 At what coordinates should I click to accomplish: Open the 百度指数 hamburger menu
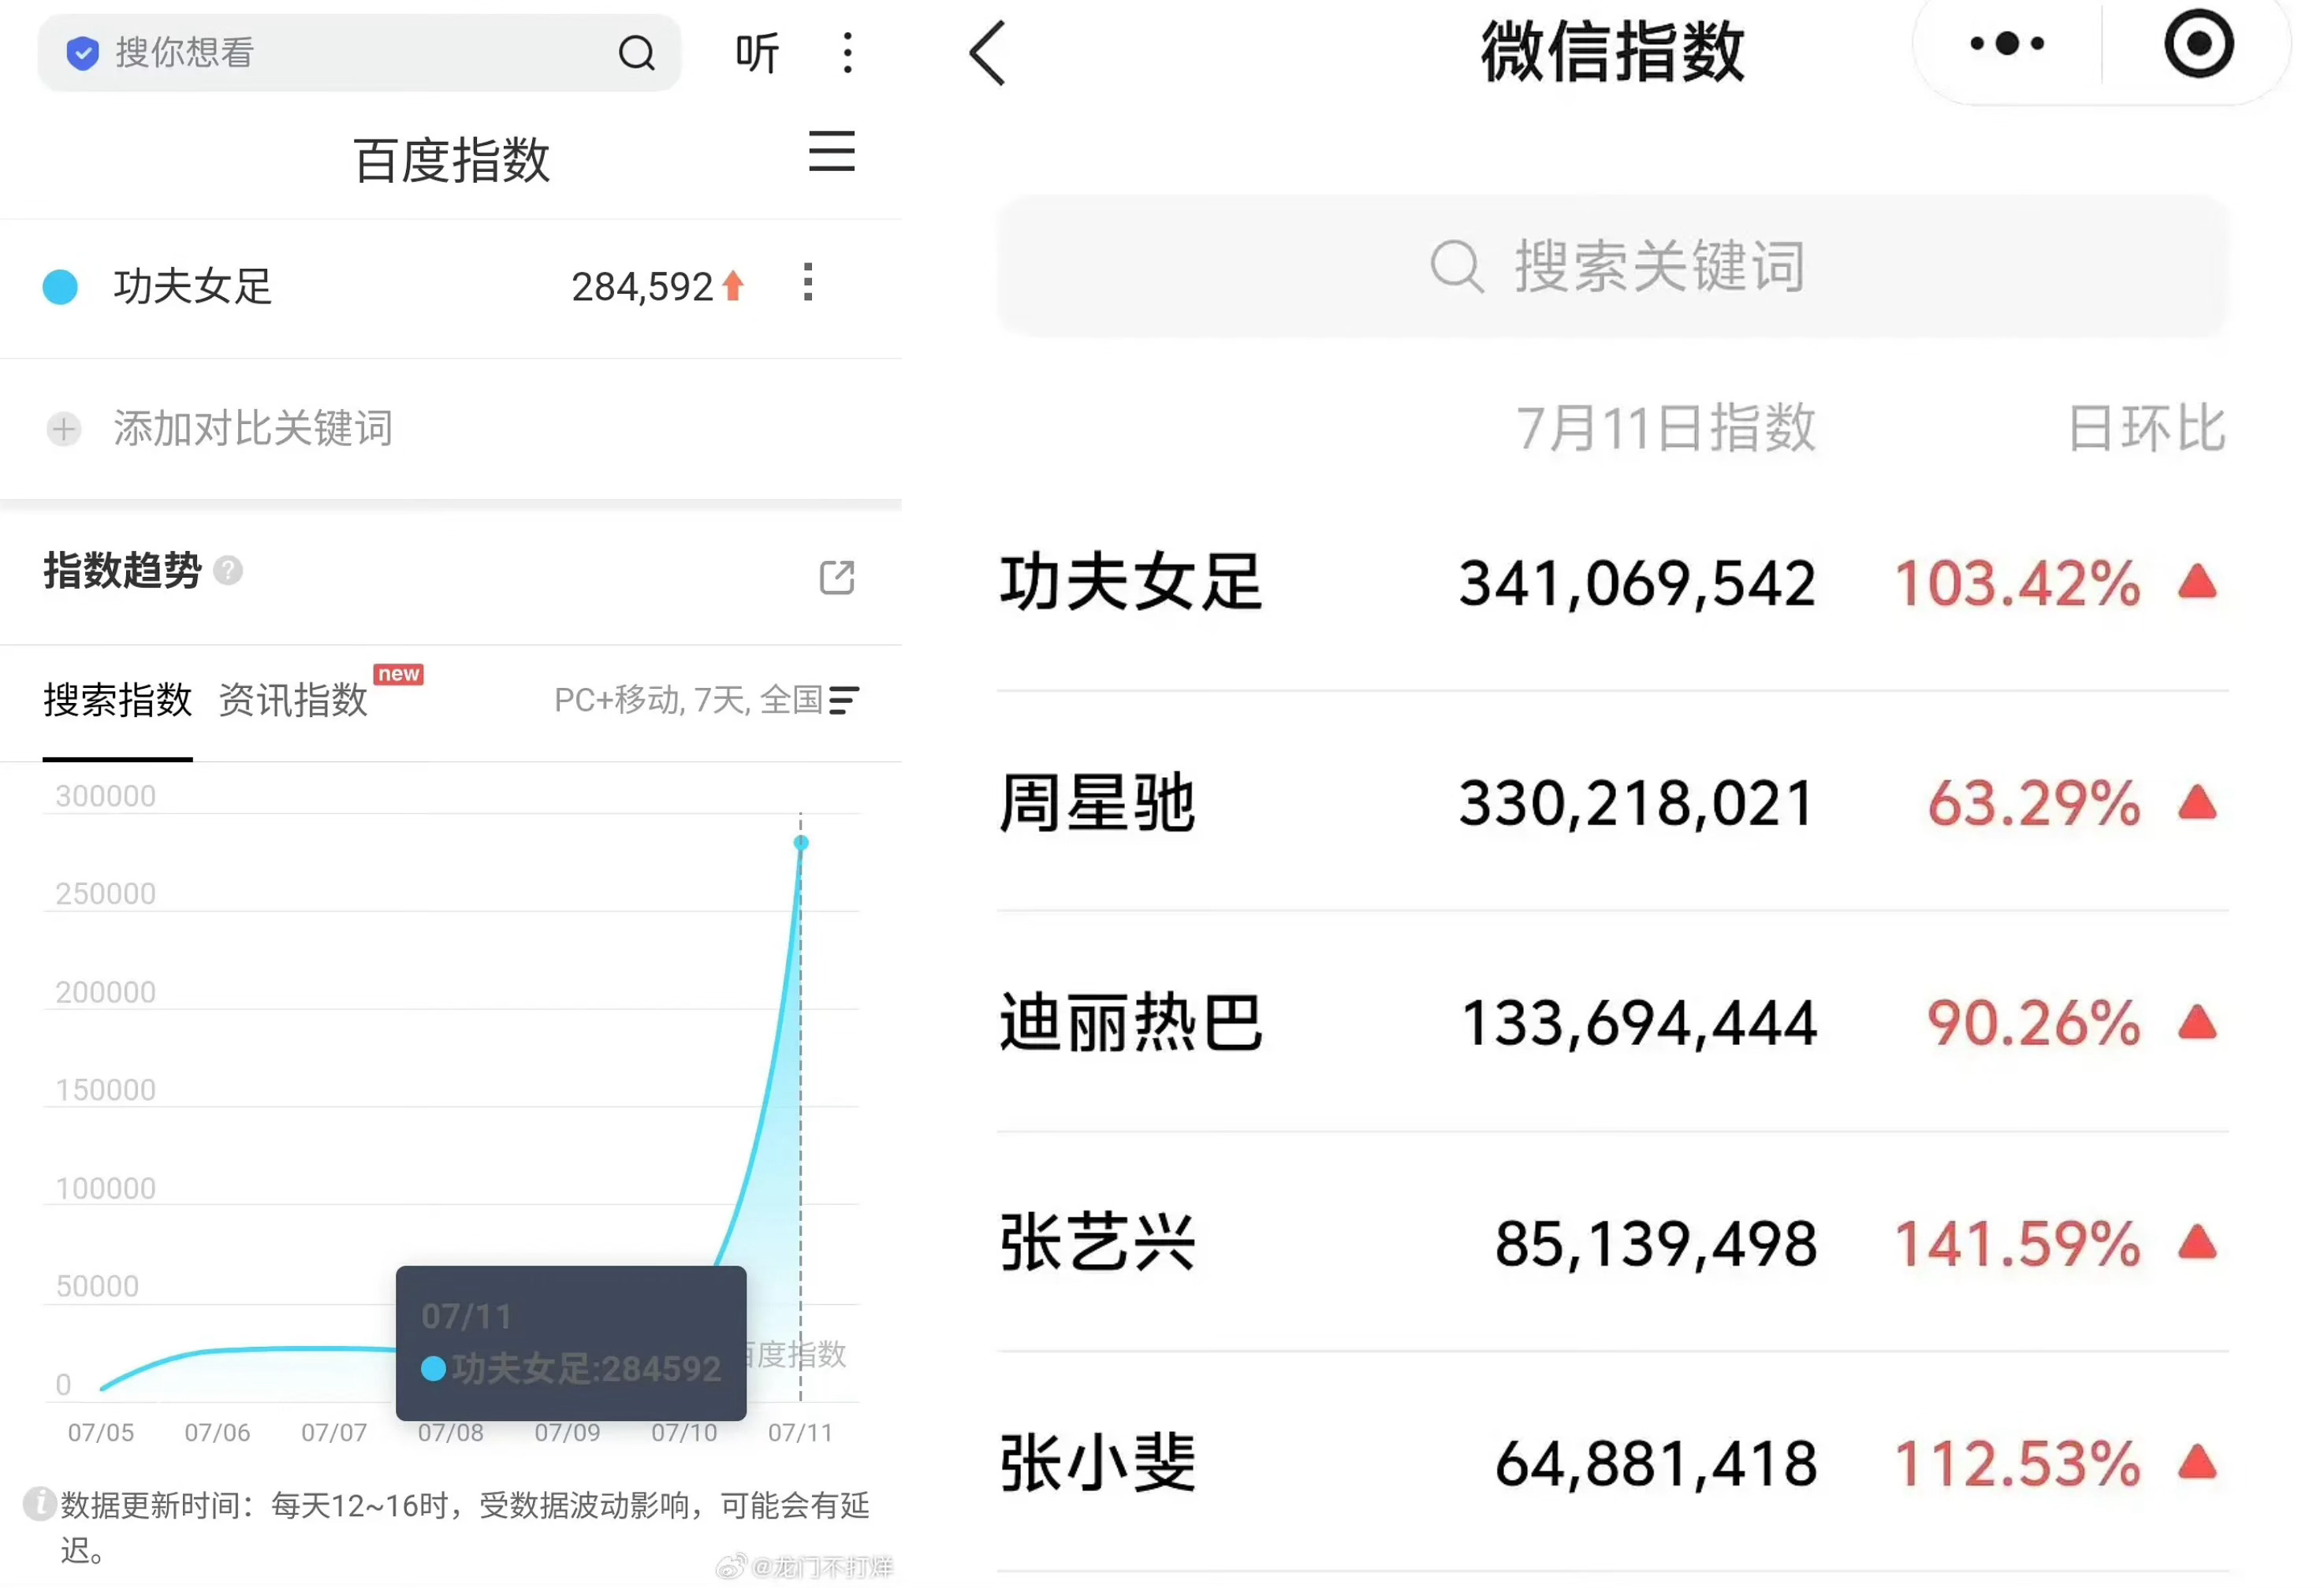click(x=831, y=151)
